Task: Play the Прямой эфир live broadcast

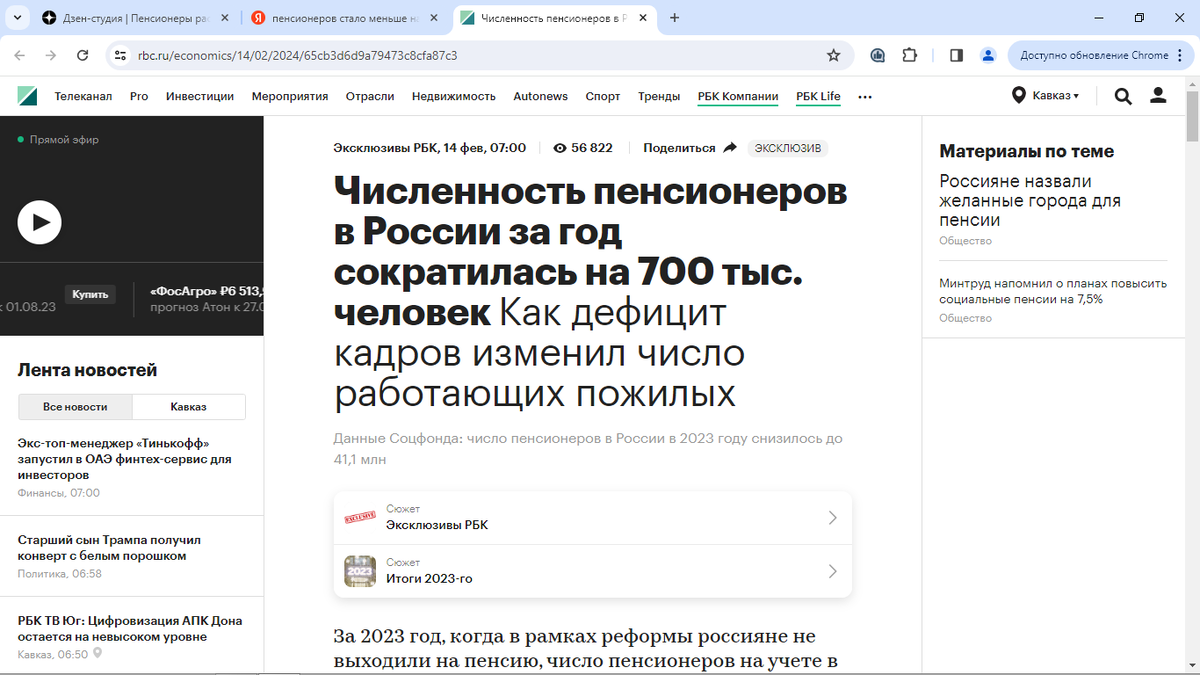Action: coord(39,222)
